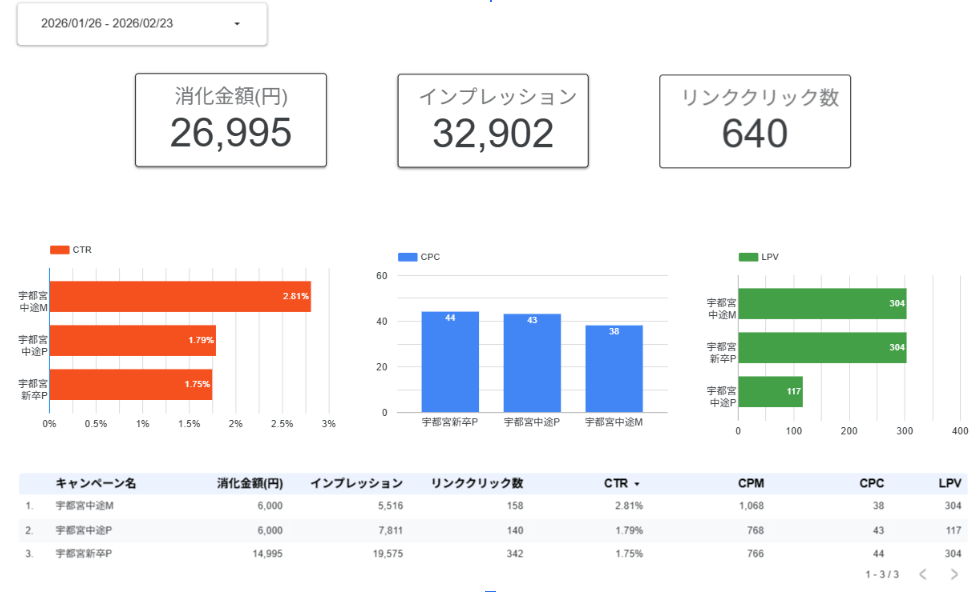
Task: Go to previous table page arrow
Action: (x=923, y=574)
